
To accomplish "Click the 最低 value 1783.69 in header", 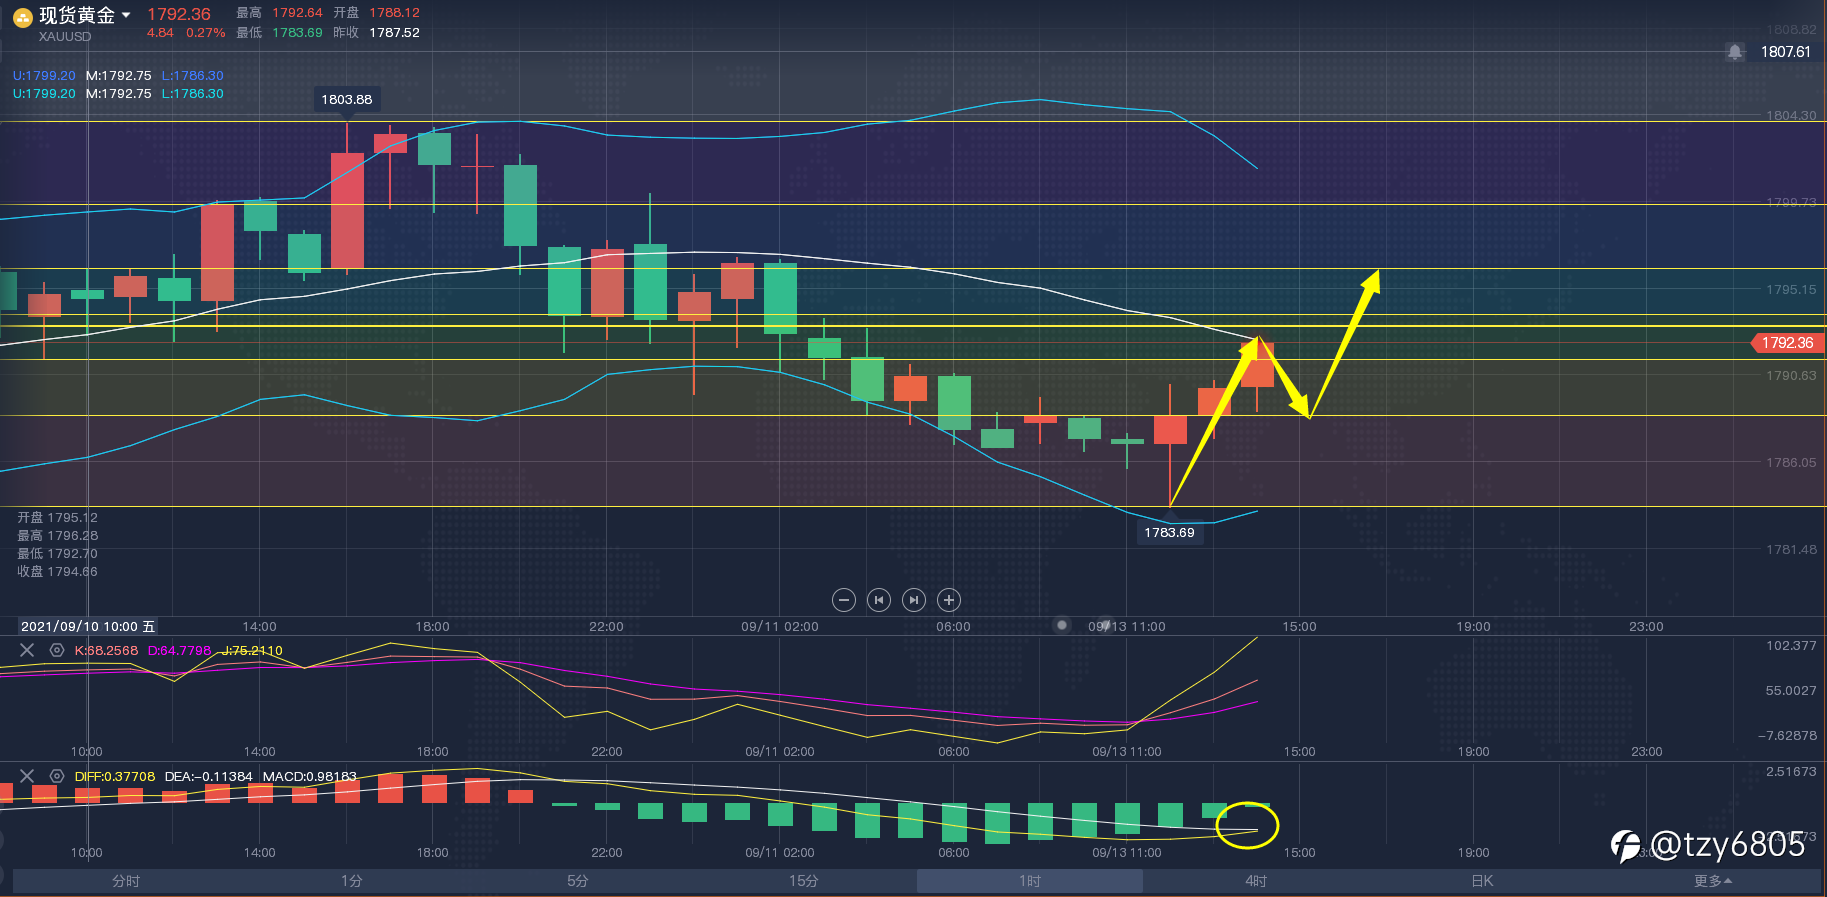I will coord(297,33).
